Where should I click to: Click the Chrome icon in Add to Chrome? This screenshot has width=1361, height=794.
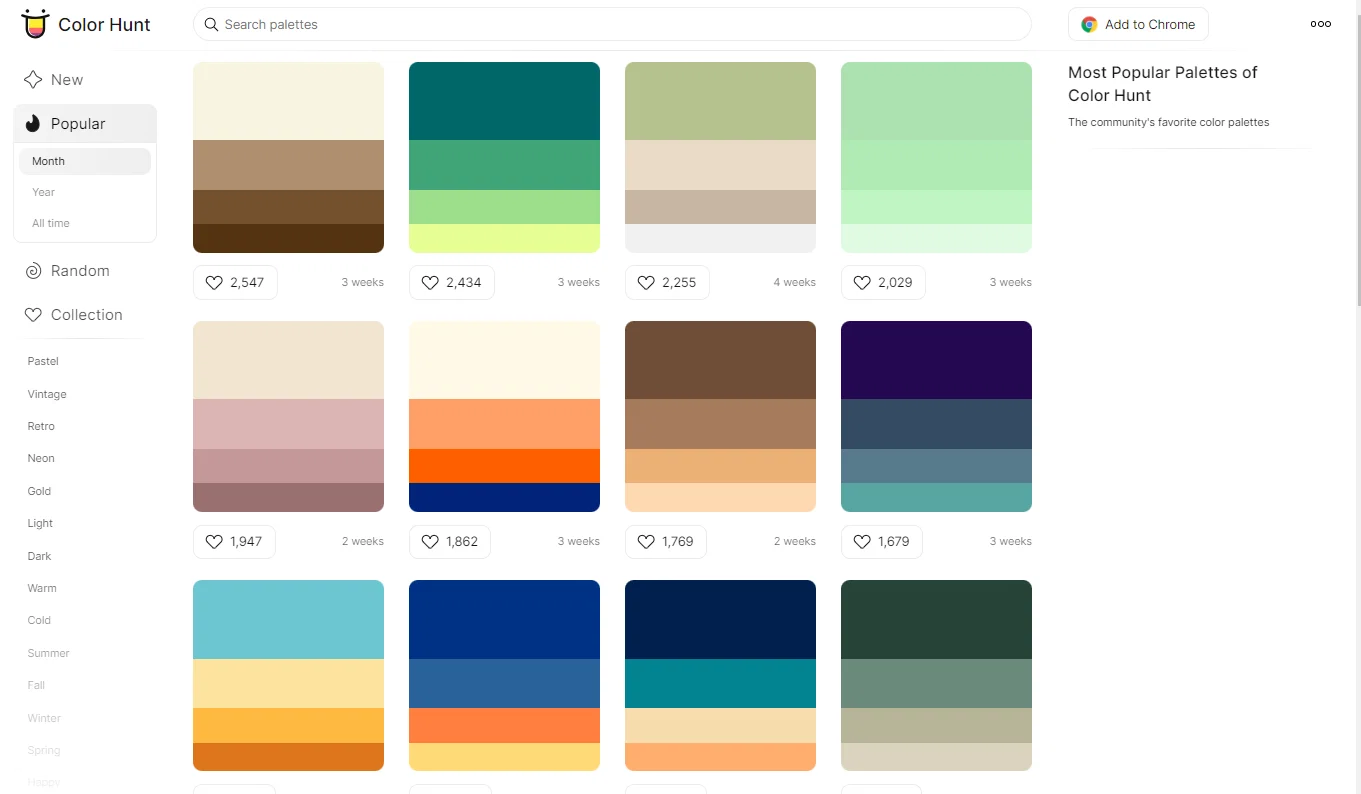(1089, 24)
